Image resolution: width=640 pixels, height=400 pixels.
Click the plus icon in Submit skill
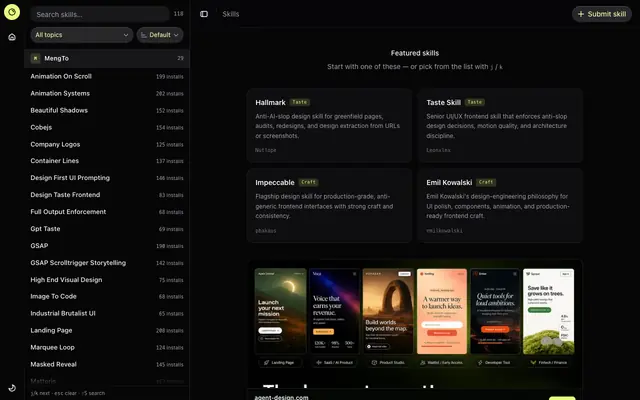pos(581,14)
